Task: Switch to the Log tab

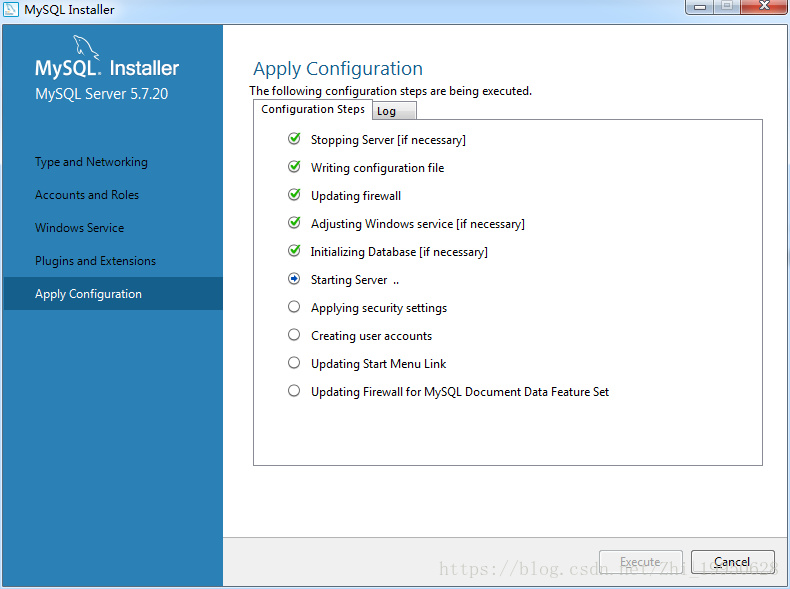Action: (x=394, y=111)
